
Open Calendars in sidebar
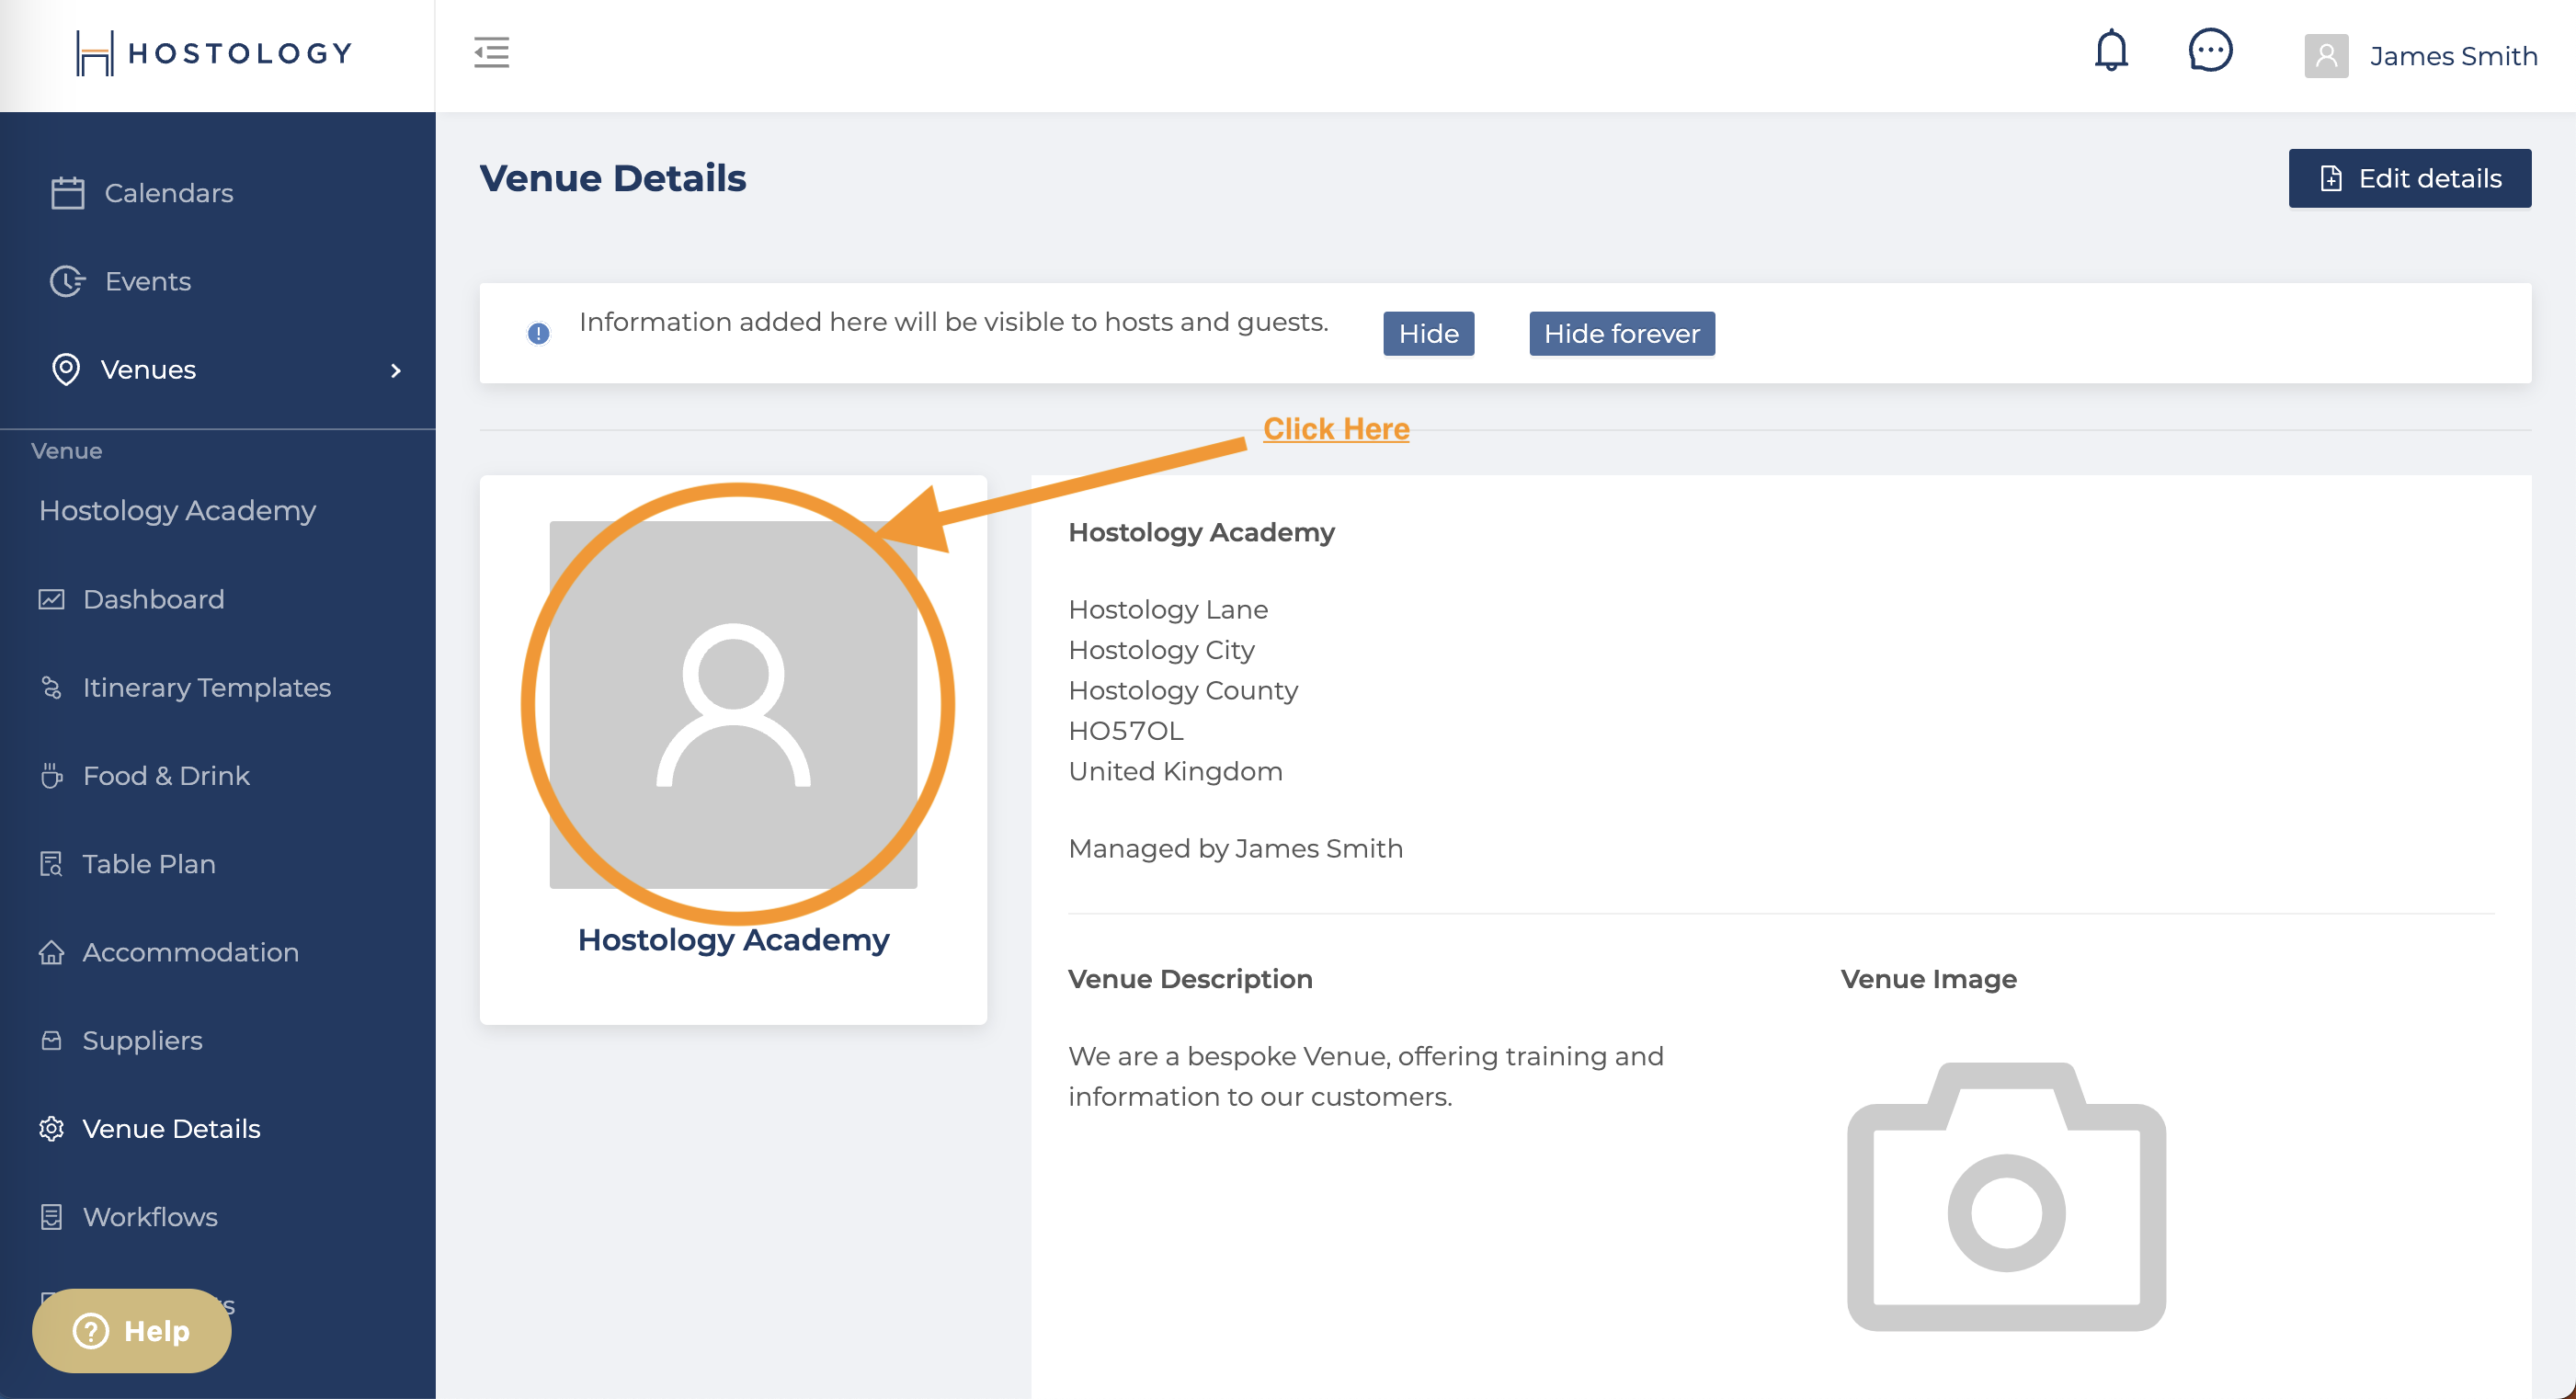click(169, 193)
